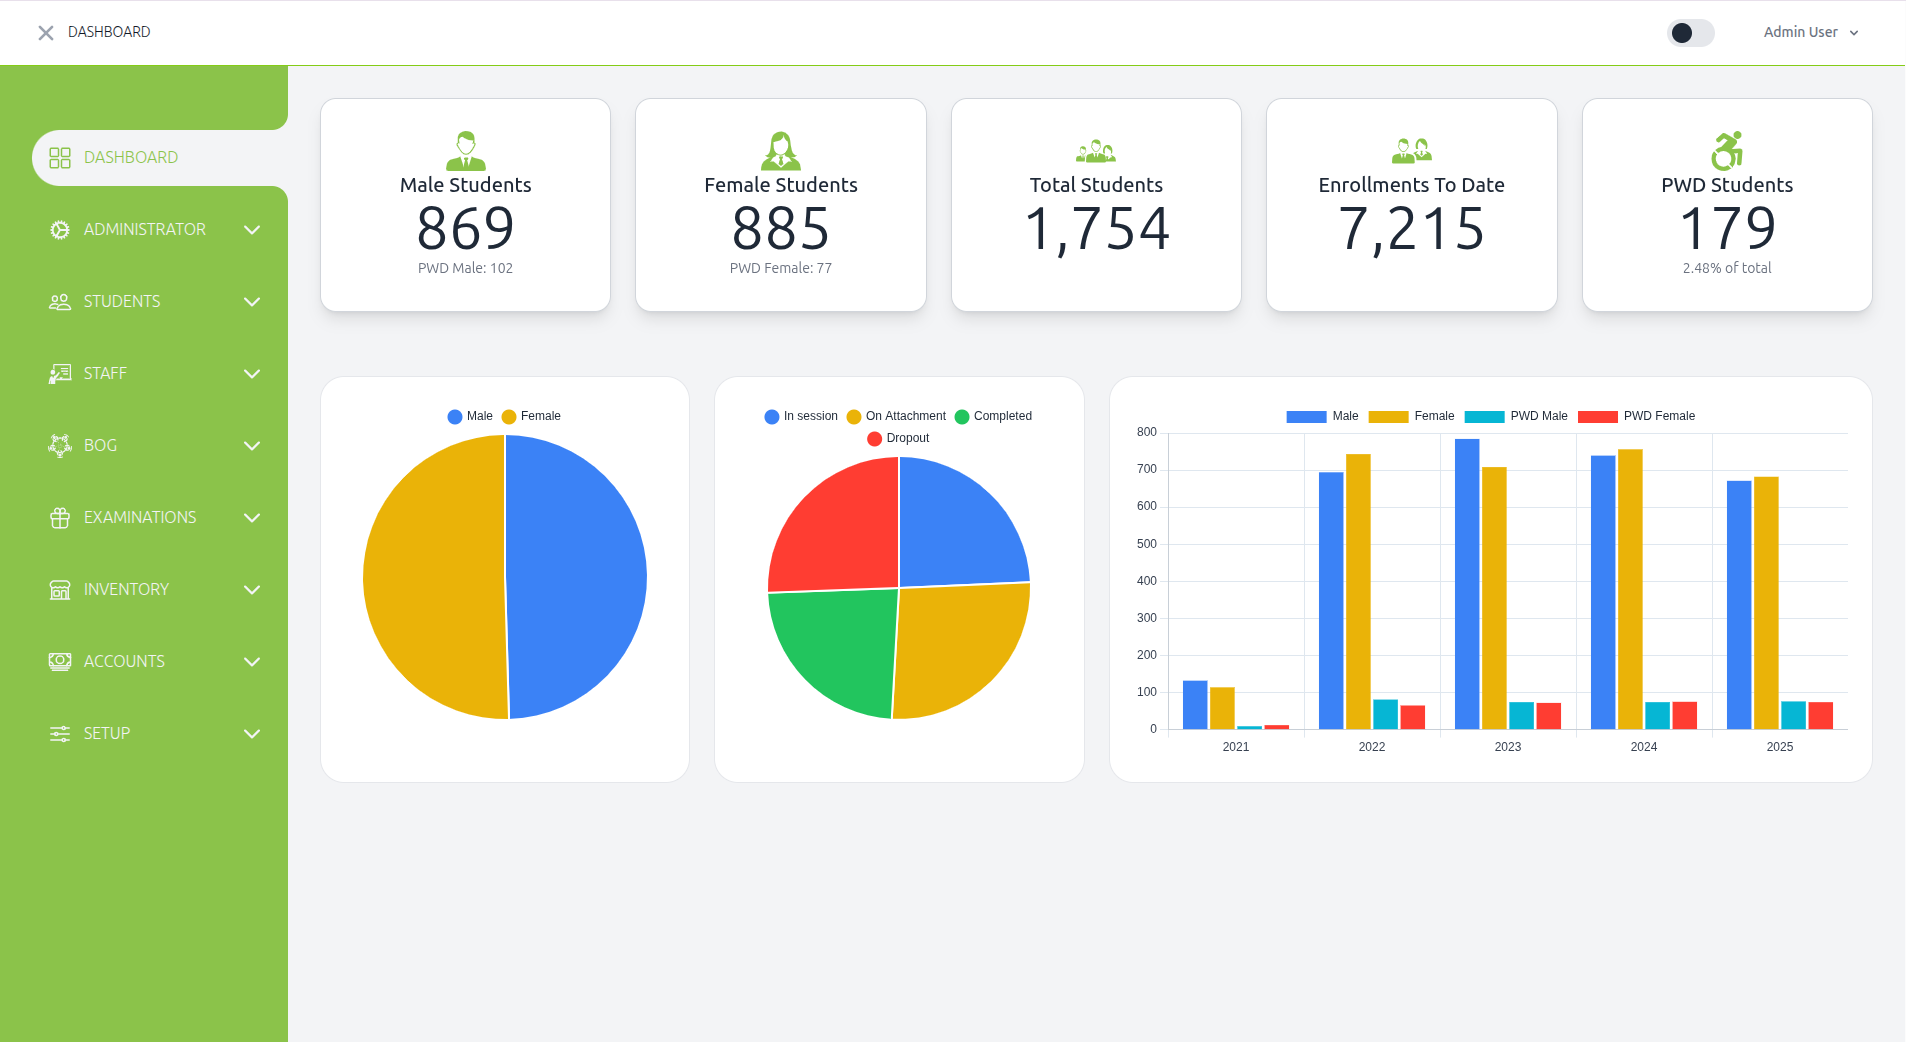The height and width of the screenshot is (1042, 1906).
Task: Toggle Male legend in gender pie chart
Action: click(470, 417)
